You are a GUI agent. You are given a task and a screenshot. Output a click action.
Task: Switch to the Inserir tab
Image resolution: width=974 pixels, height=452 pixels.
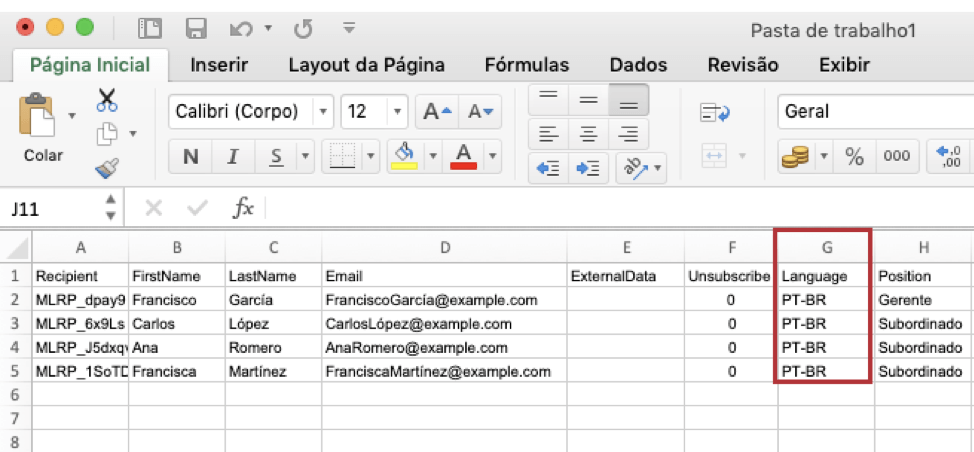click(219, 65)
